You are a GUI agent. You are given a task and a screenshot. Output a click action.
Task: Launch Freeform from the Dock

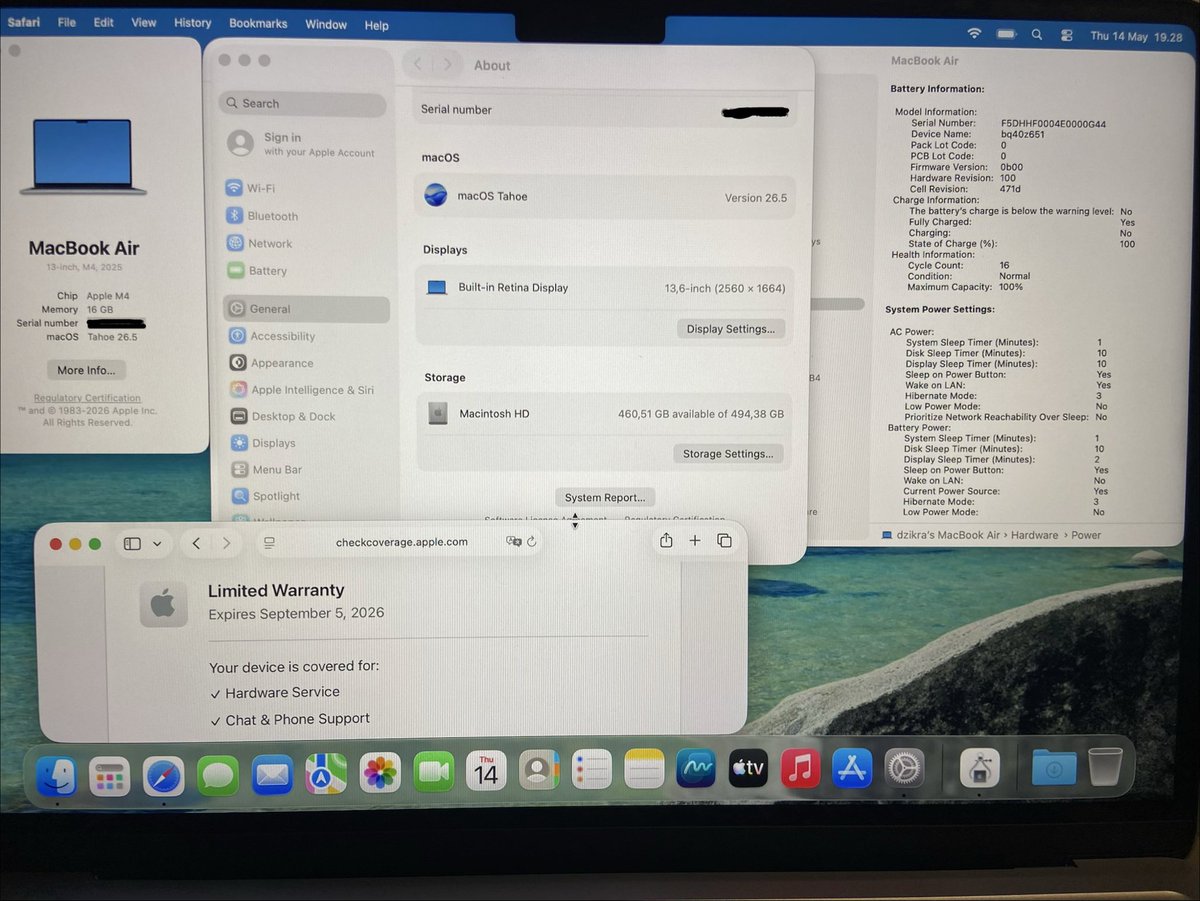pyautogui.click(x=696, y=768)
